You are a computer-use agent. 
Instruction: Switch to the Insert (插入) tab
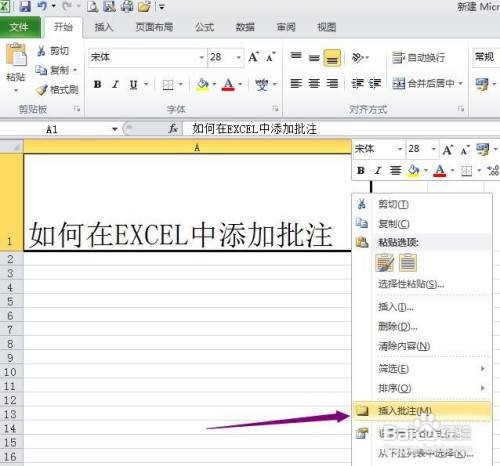pyautogui.click(x=104, y=27)
